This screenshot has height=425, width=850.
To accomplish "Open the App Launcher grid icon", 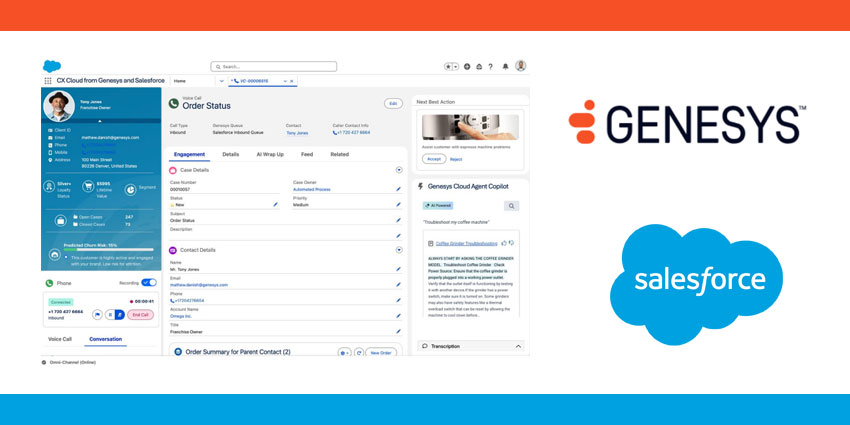I will pyautogui.click(x=48, y=81).
